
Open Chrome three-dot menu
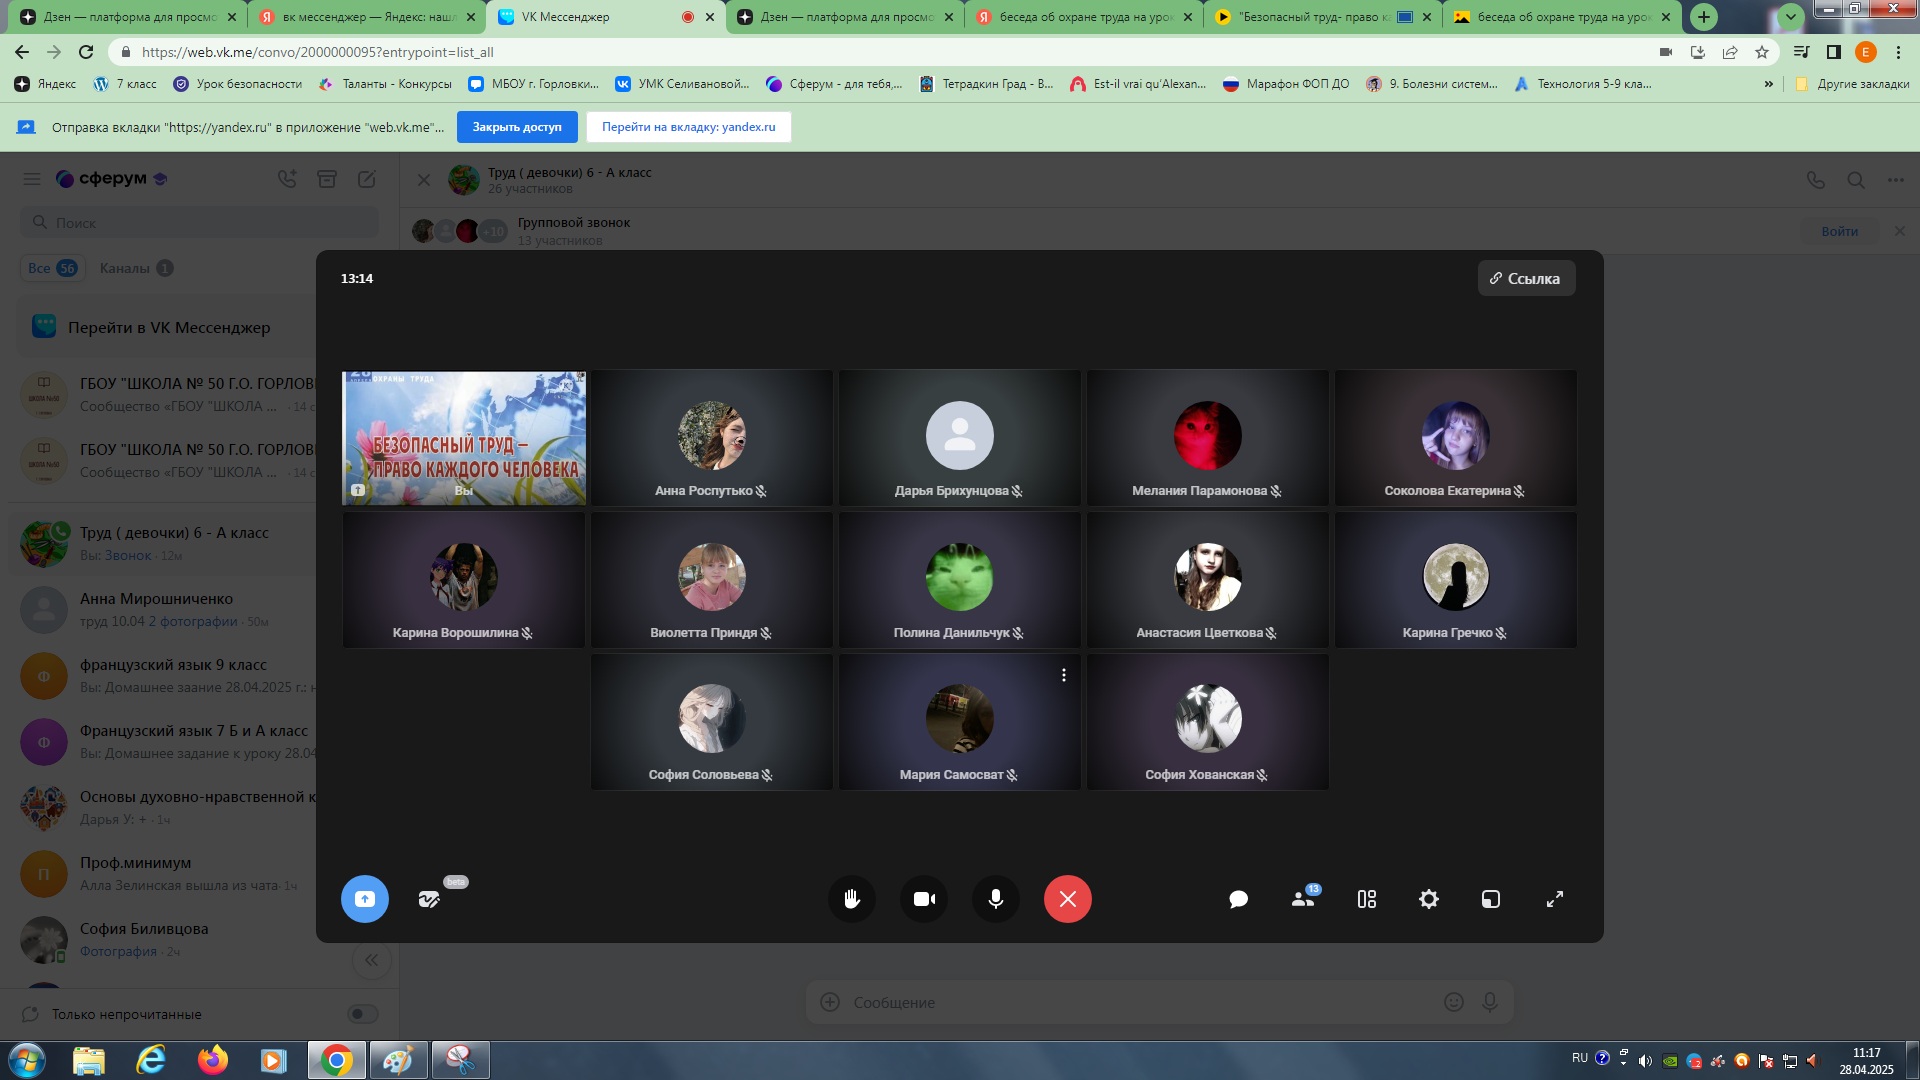1898,52
